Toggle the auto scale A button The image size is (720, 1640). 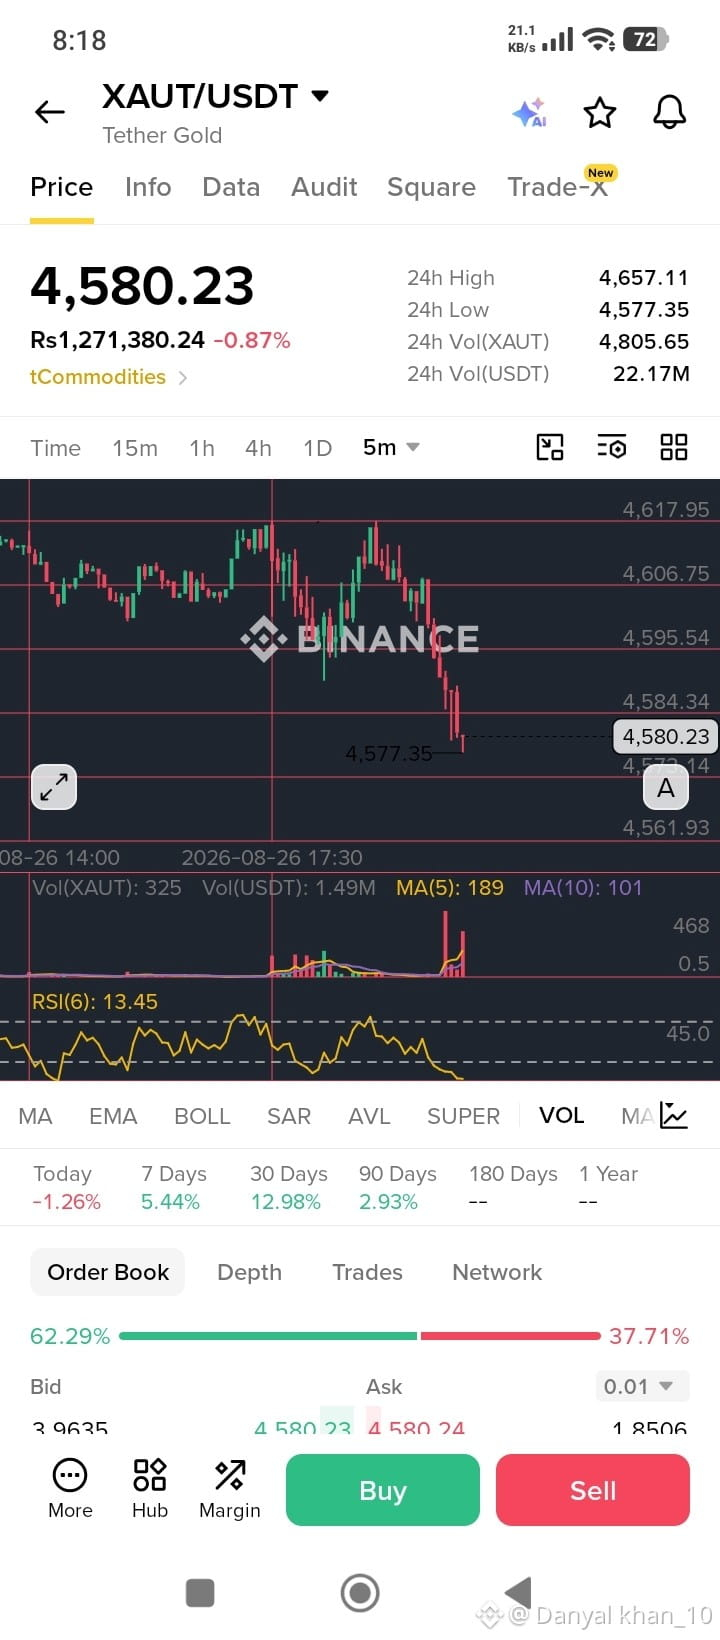(666, 788)
